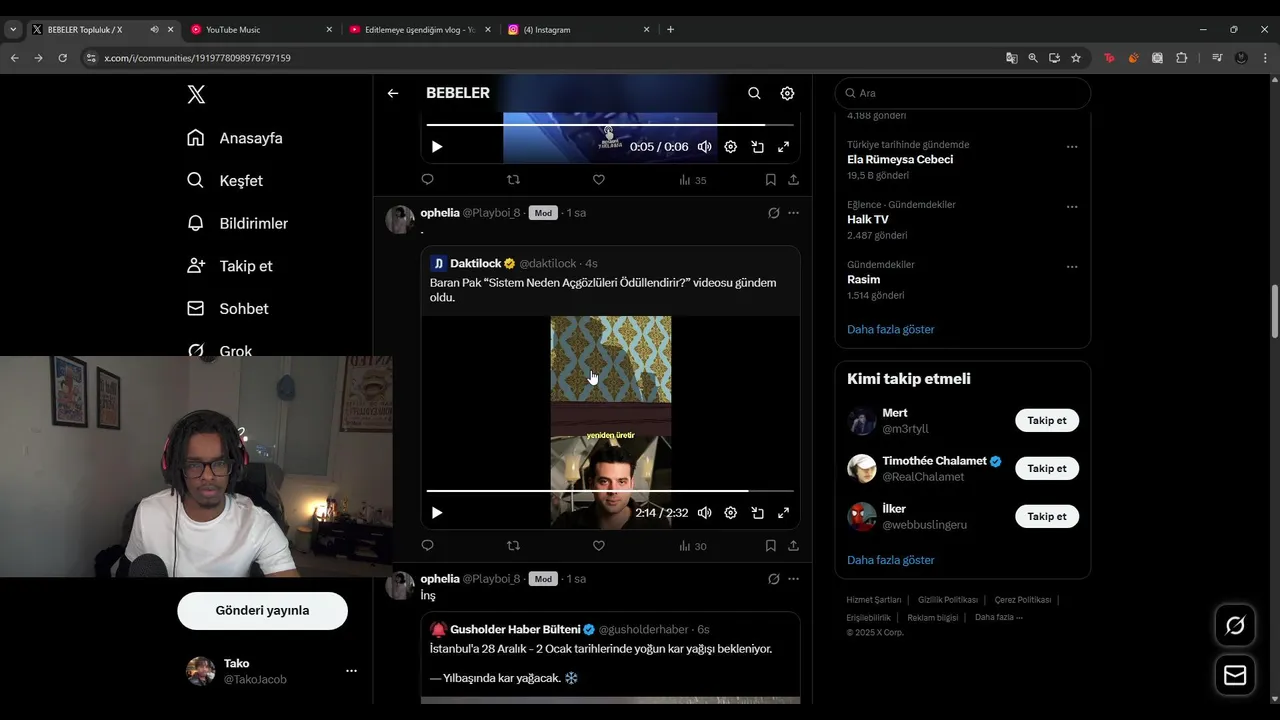The height and width of the screenshot is (720, 1280).
Task: Click the Gönderi yayınla button
Action: [x=262, y=610]
